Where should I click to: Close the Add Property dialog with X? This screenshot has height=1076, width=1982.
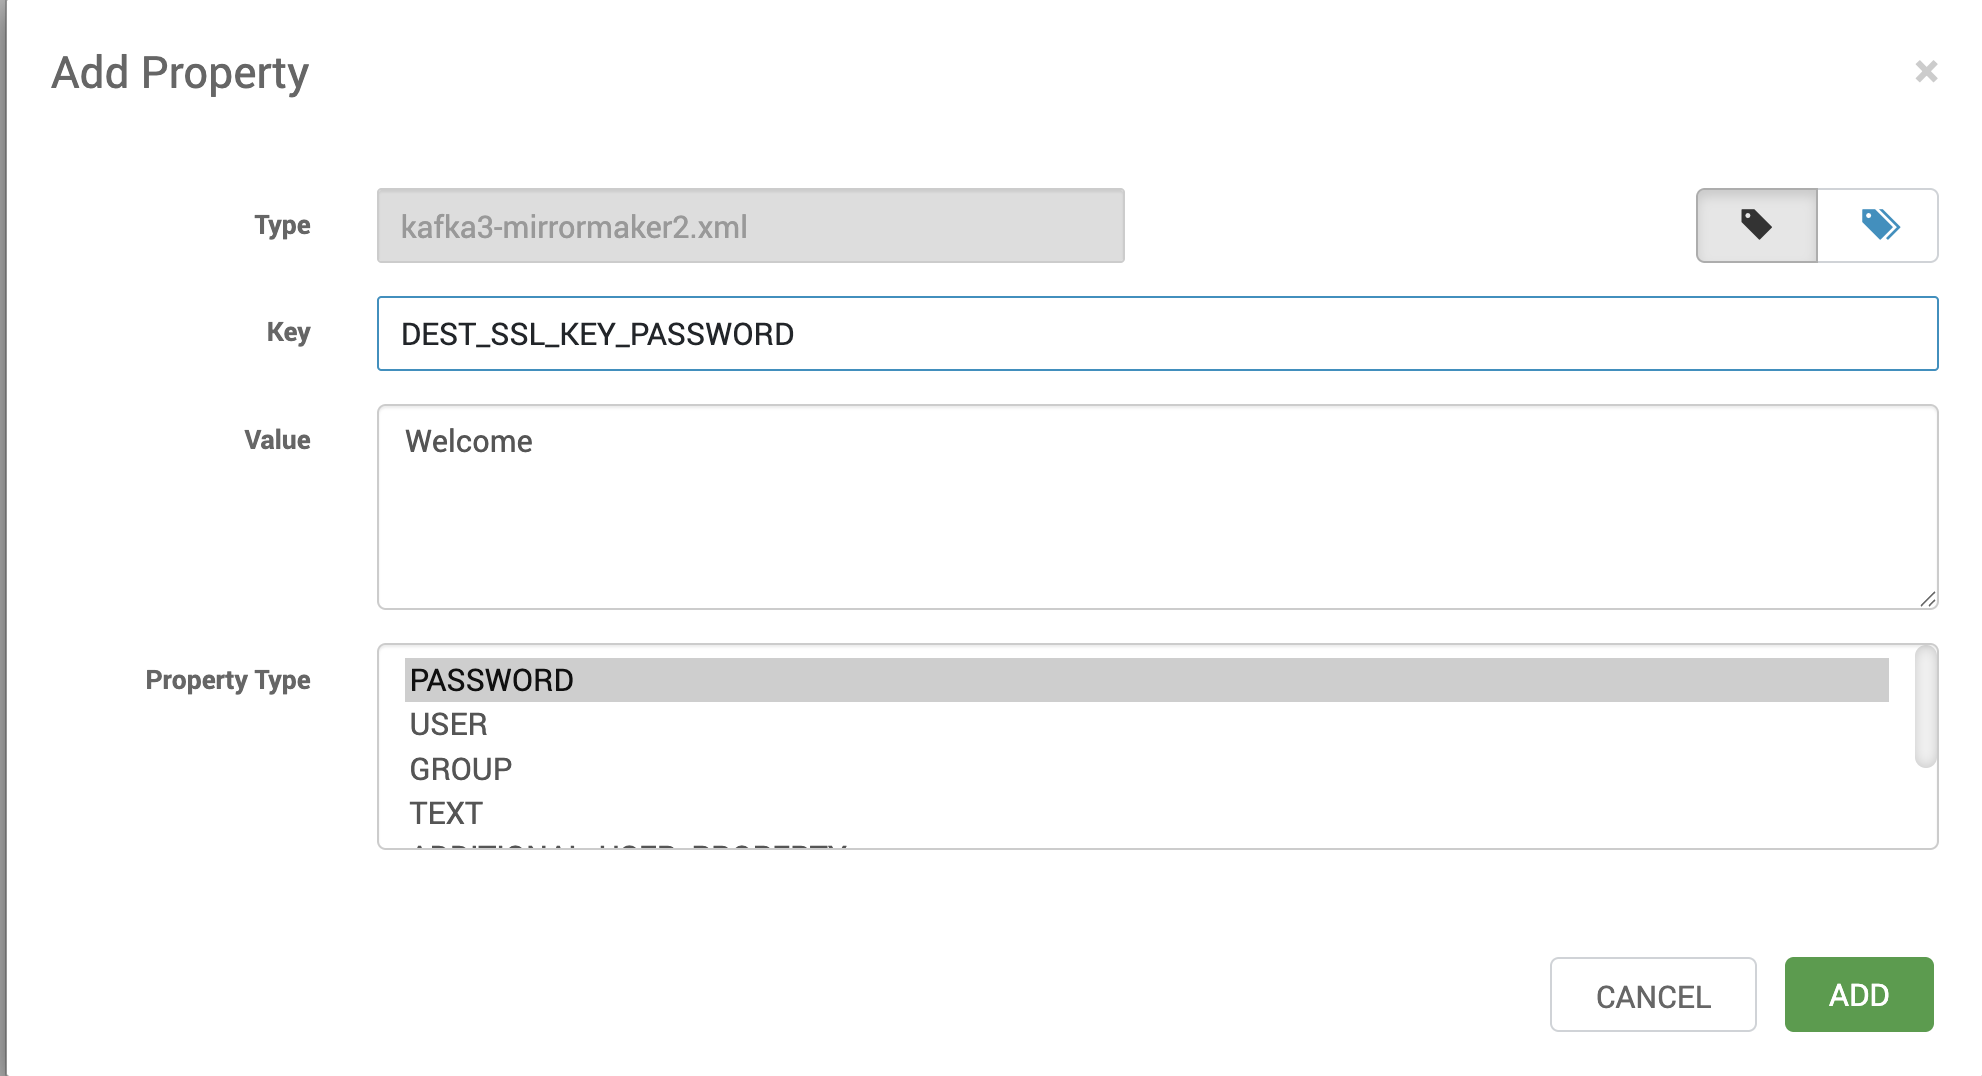(1926, 72)
